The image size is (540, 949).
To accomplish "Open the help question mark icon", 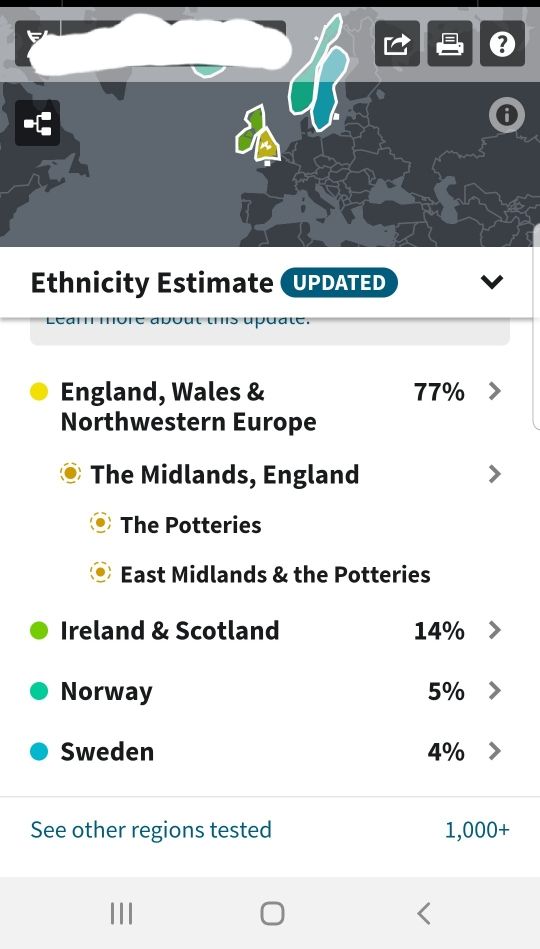I will point(502,44).
